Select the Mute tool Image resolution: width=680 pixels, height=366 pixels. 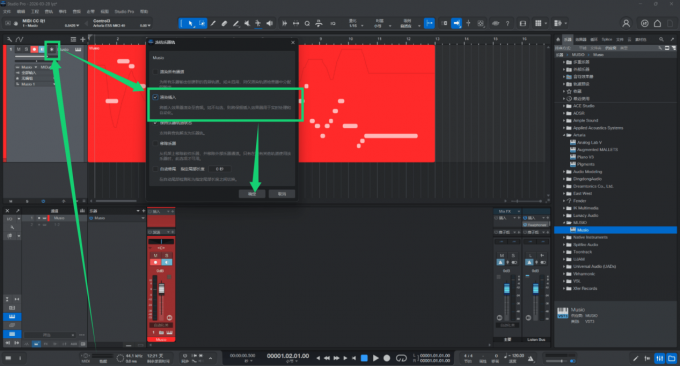247,23
